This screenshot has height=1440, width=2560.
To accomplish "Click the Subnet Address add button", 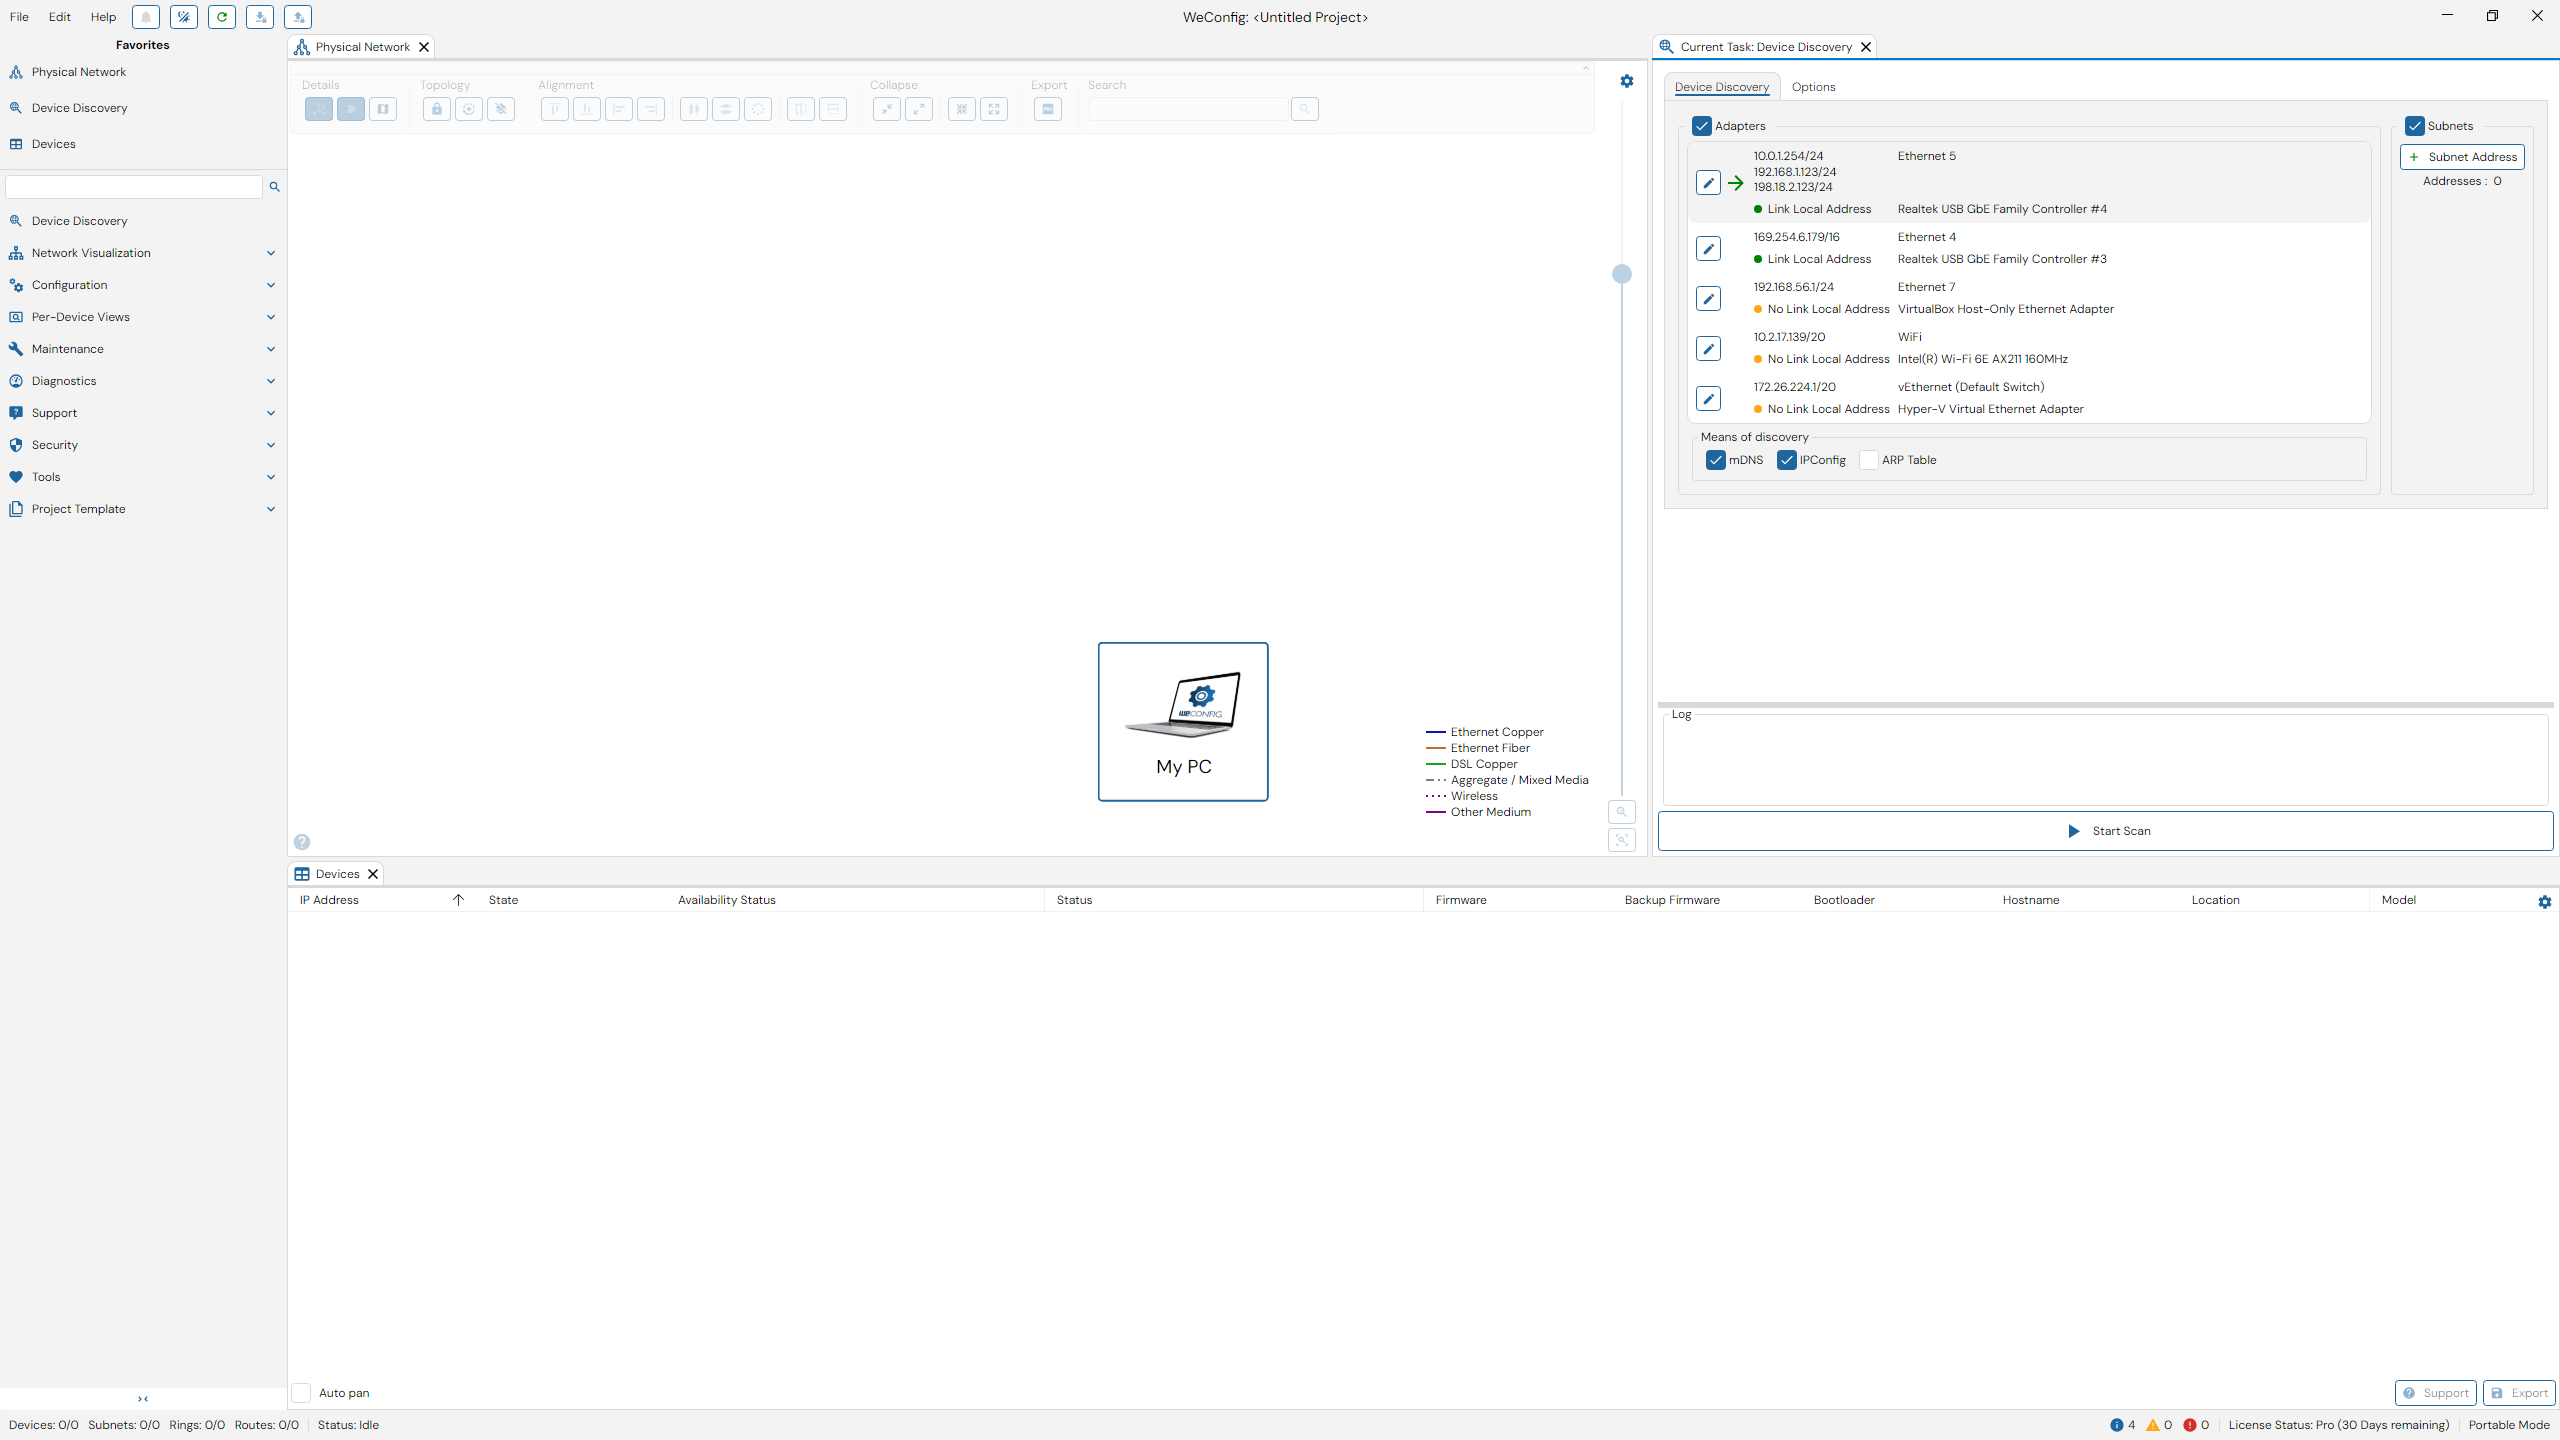I will point(2462,157).
